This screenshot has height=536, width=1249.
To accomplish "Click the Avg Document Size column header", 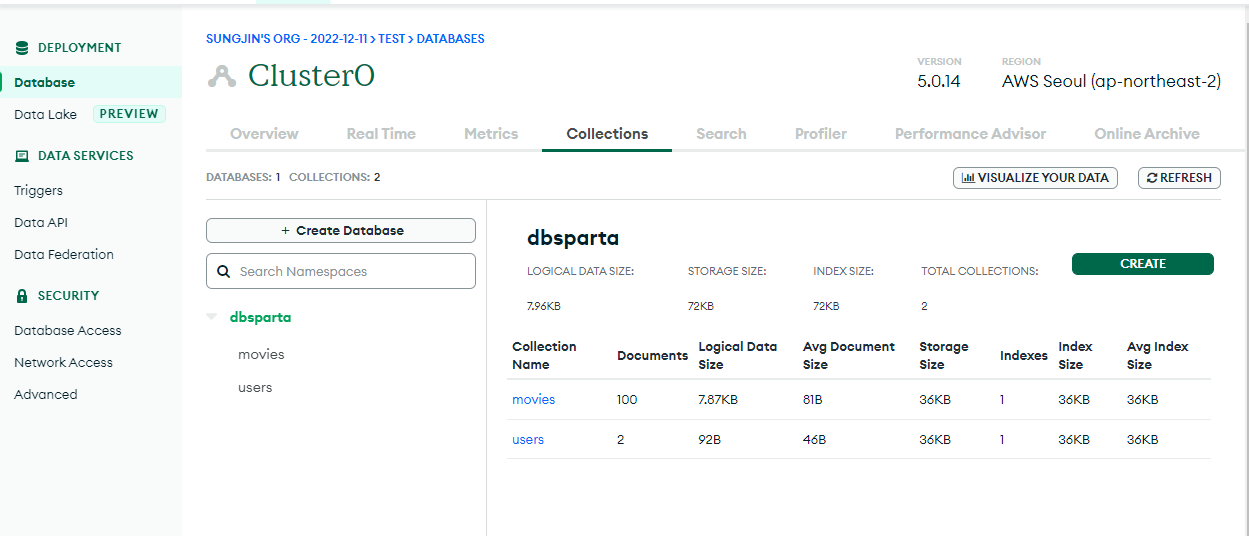I will (x=849, y=355).
